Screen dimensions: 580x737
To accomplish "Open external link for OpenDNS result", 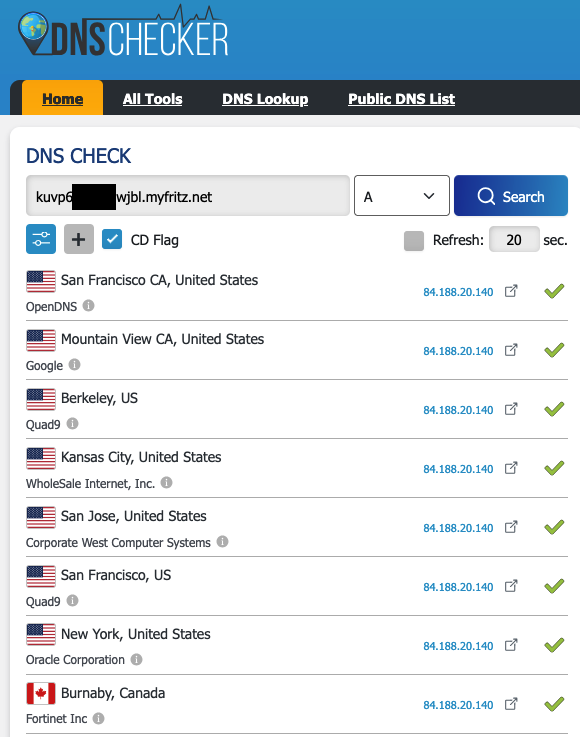I will pos(511,291).
